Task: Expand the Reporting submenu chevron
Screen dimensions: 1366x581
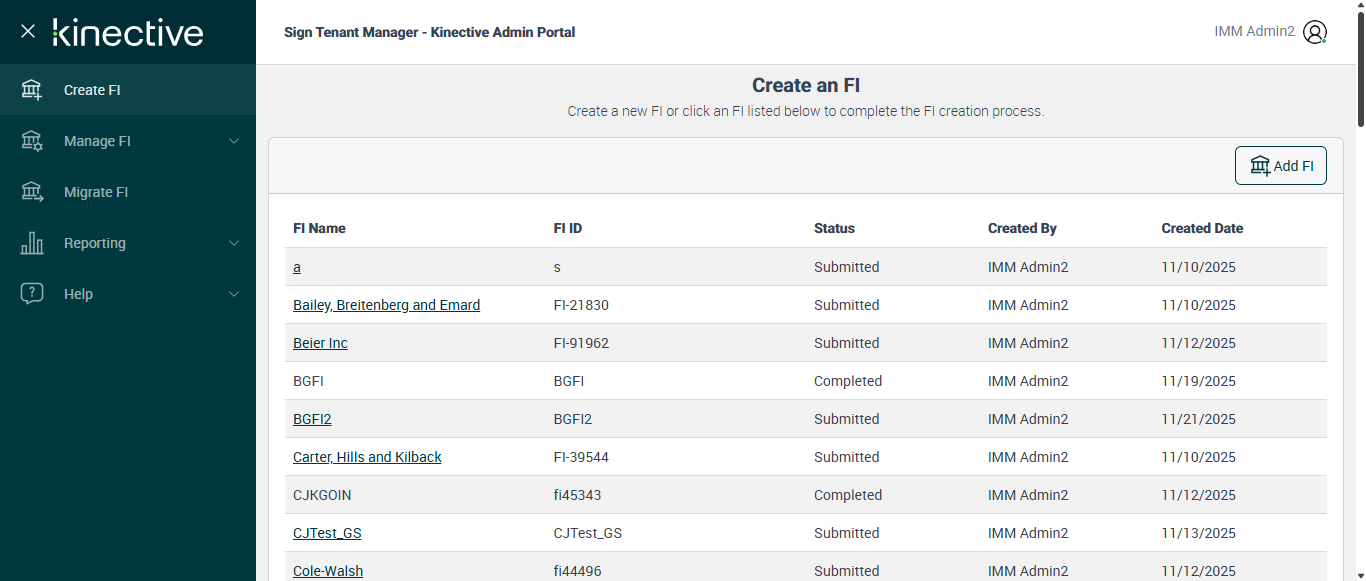Action: pyautogui.click(x=234, y=243)
